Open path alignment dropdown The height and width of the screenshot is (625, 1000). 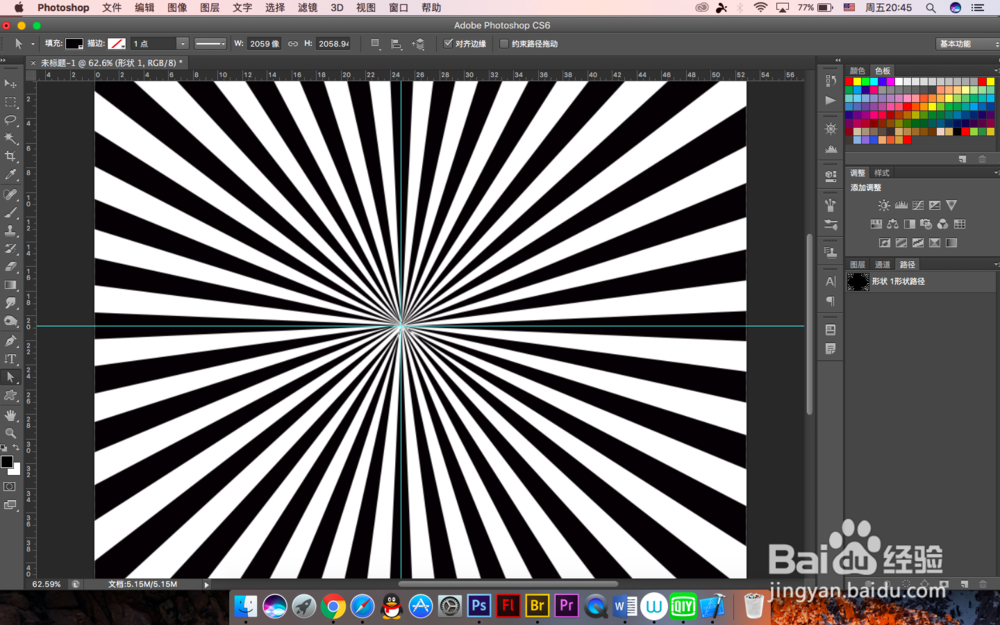(396, 43)
